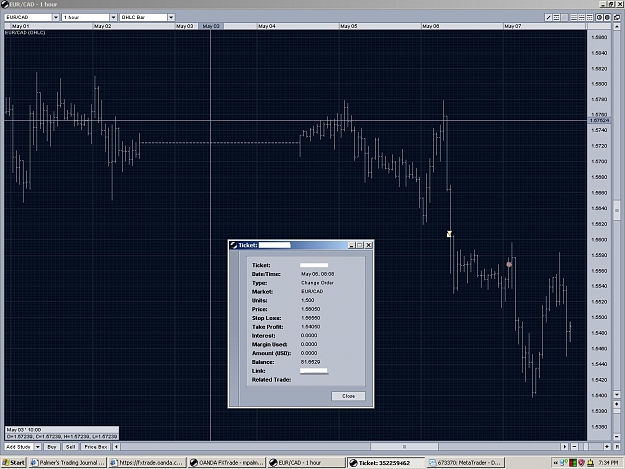Screen dimensions: 625x469
Task: Click the zoom out minus button
Action: [x=574, y=447]
